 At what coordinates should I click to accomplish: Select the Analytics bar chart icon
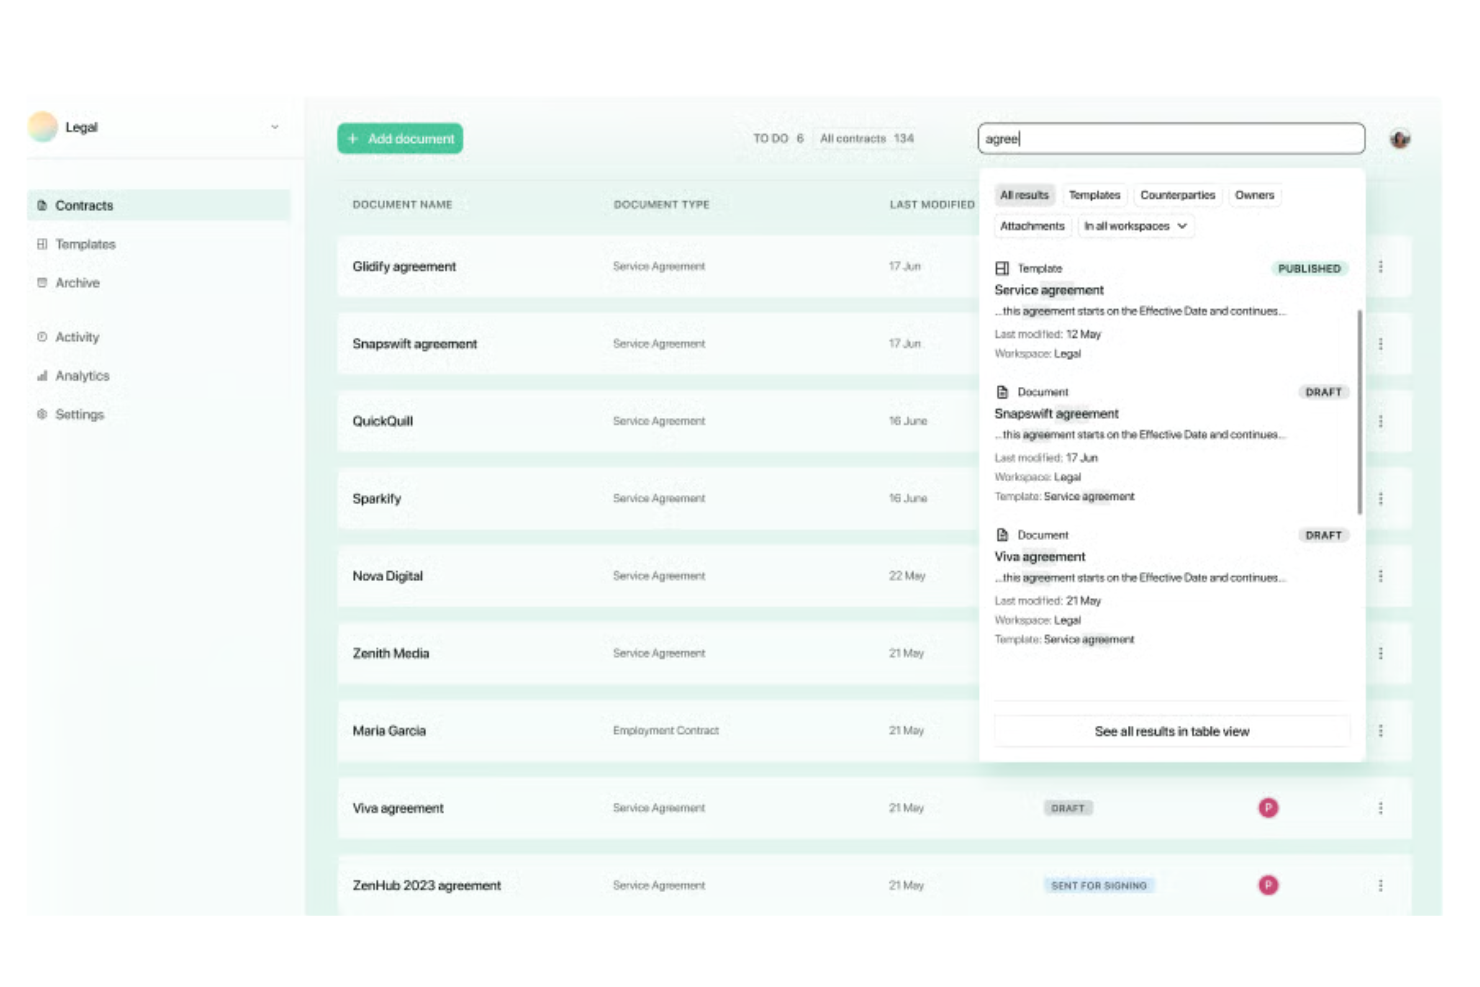coord(41,376)
